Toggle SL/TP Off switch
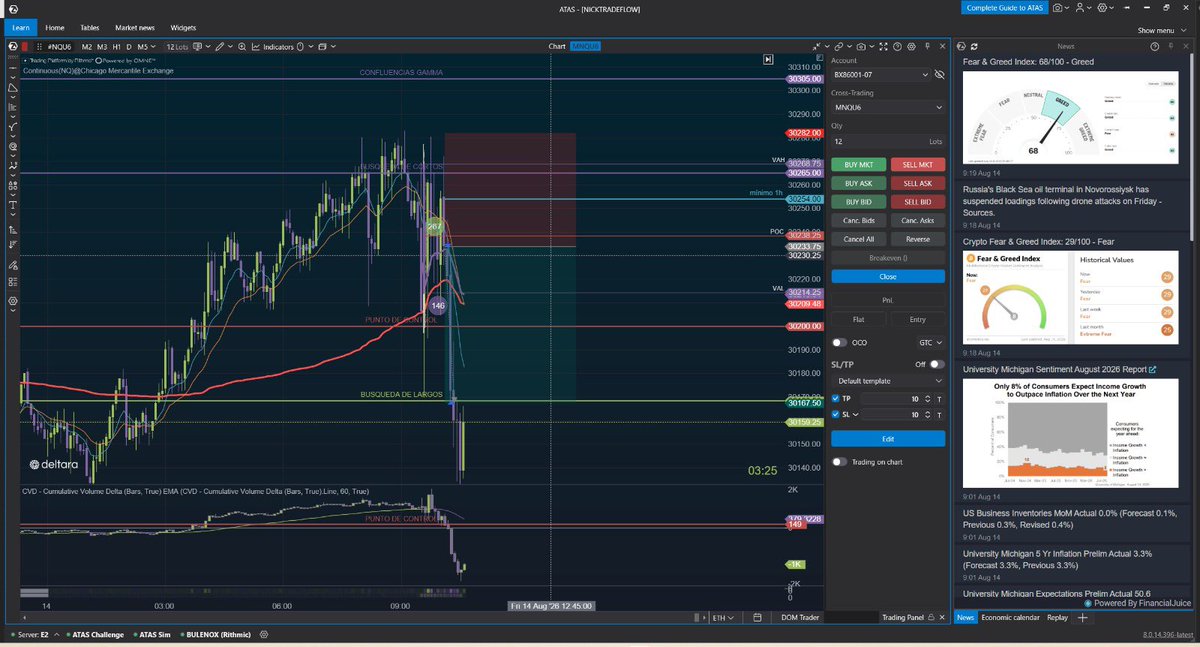Viewport: 1200px width, 647px height. (x=937, y=365)
